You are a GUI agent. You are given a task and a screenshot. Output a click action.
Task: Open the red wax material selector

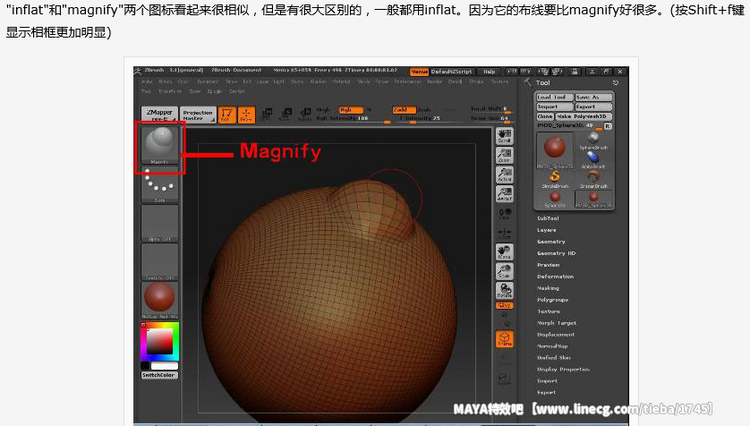(x=160, y=300)
